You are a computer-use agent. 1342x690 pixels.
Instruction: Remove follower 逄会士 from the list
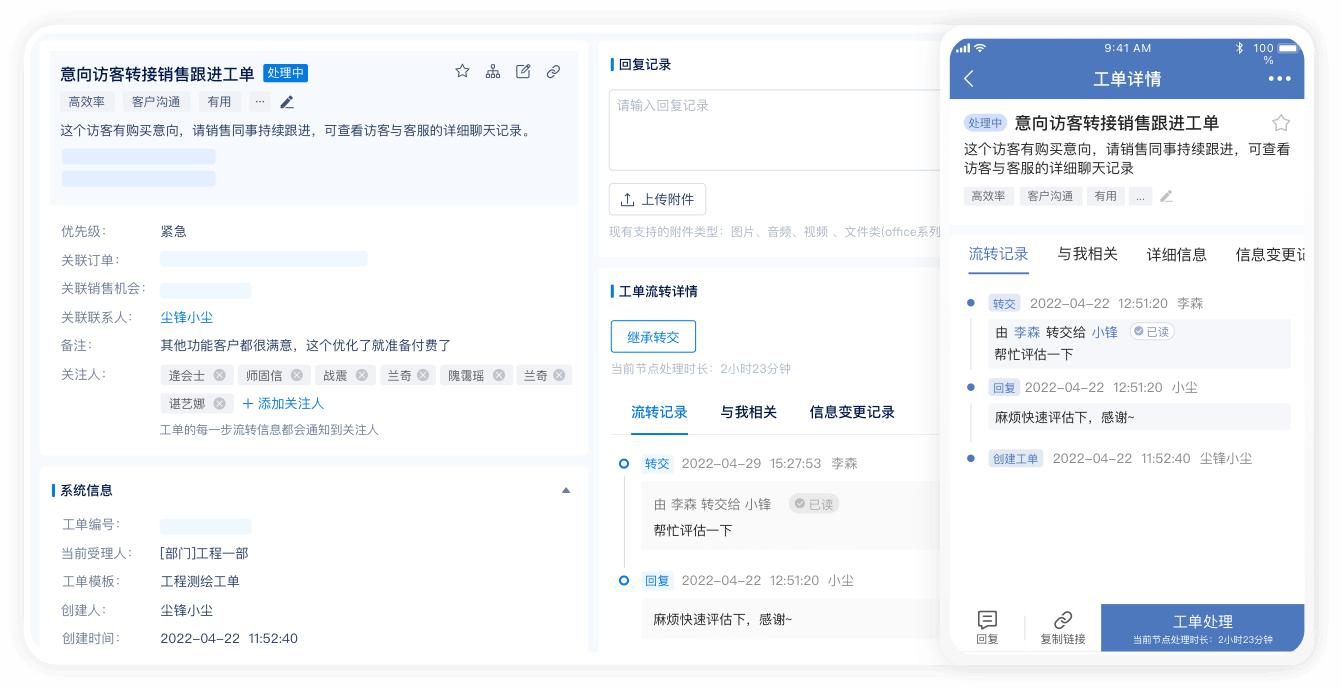(219, 375)
